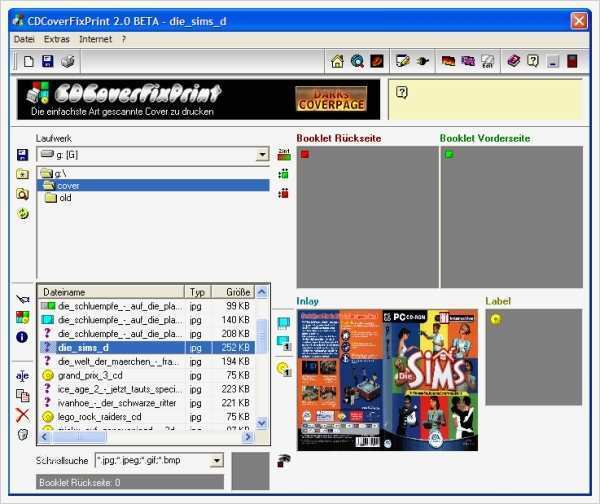This screenshot has width=600, height=504.
Task: Click the cyan inlay icon marked 1
Action: (x=284, y=343)
